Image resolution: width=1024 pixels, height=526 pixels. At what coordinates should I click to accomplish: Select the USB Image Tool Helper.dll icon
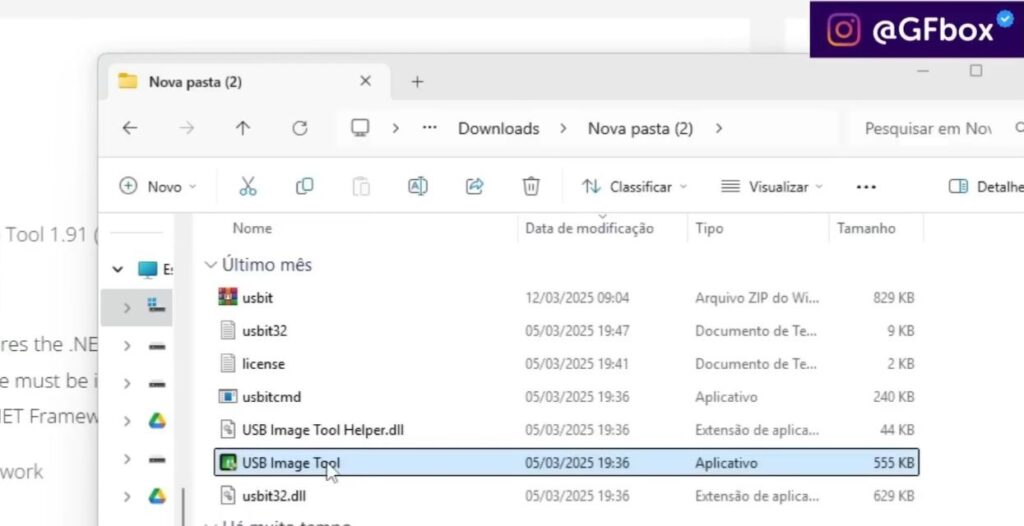pos(227,429)
